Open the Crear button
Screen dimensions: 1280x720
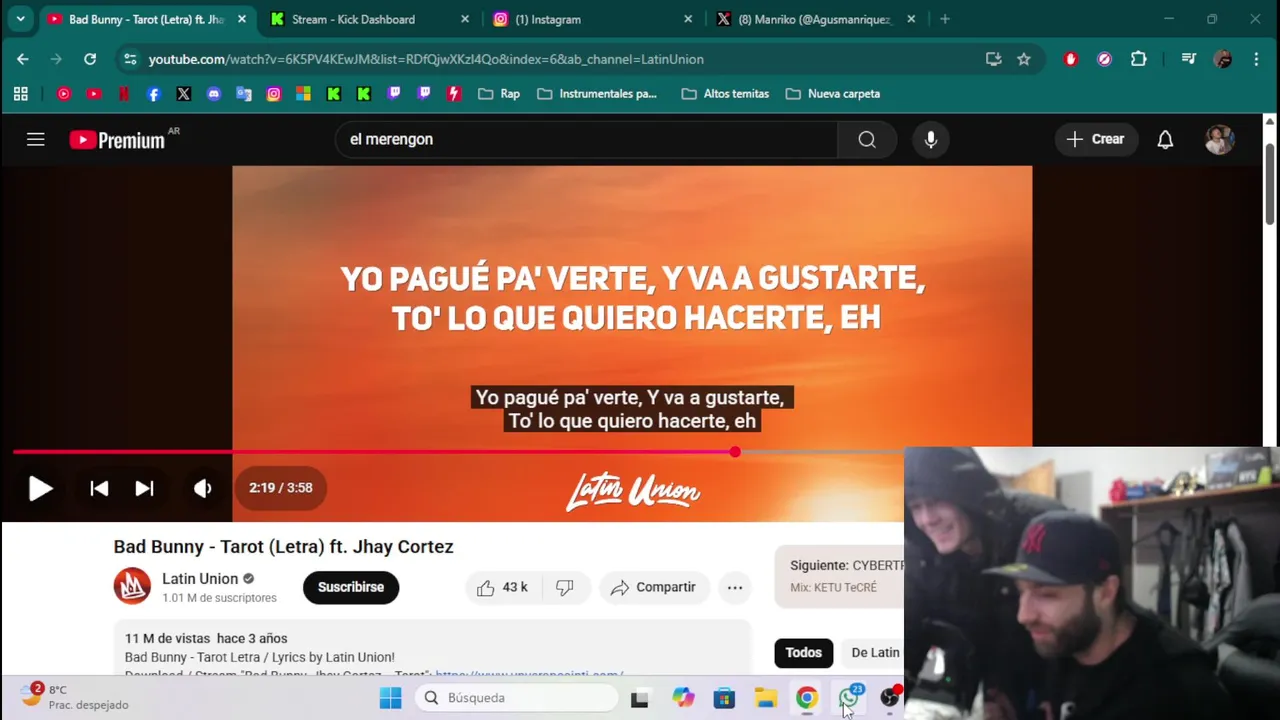[x=1095, y=139]
